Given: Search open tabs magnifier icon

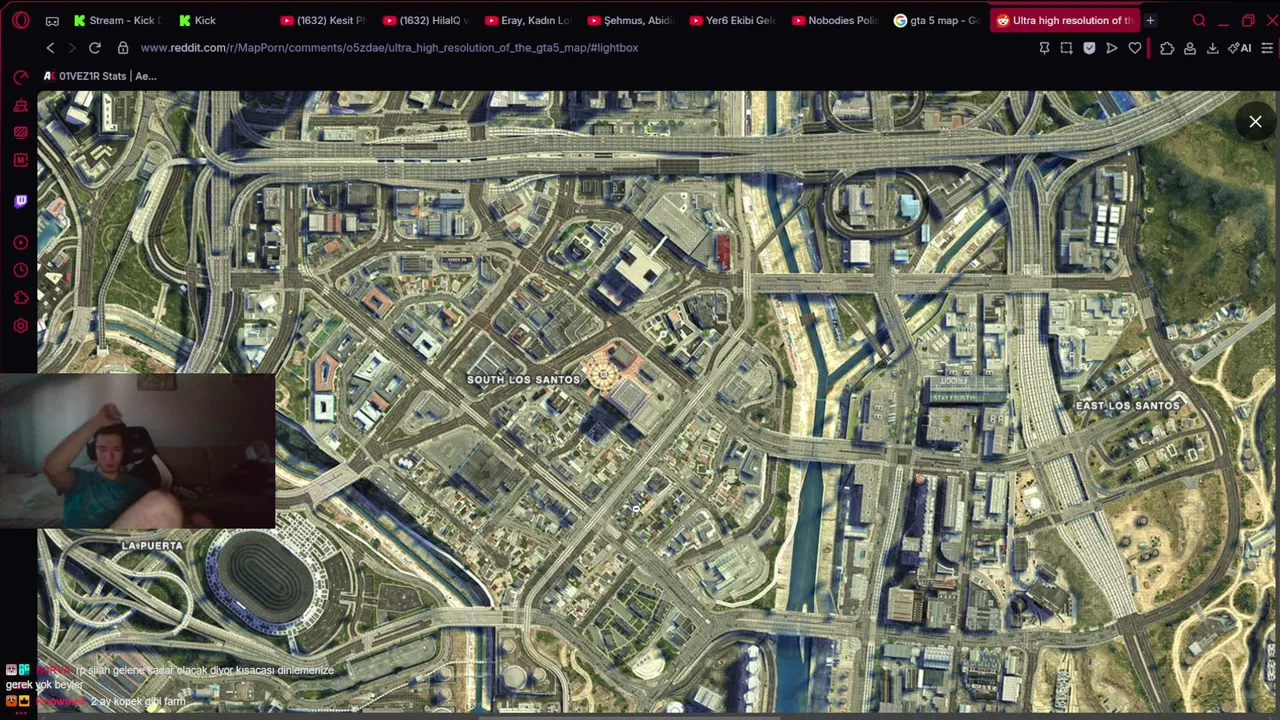Looking at the screenshot, I should tap(1199, 20).
